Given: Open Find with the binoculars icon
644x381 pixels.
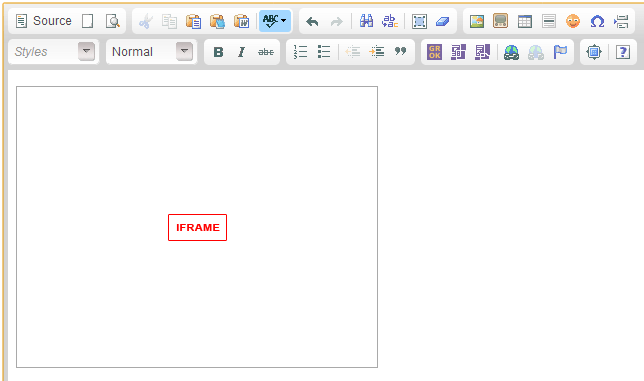Looking at the screenshot, I should (366, 21).
